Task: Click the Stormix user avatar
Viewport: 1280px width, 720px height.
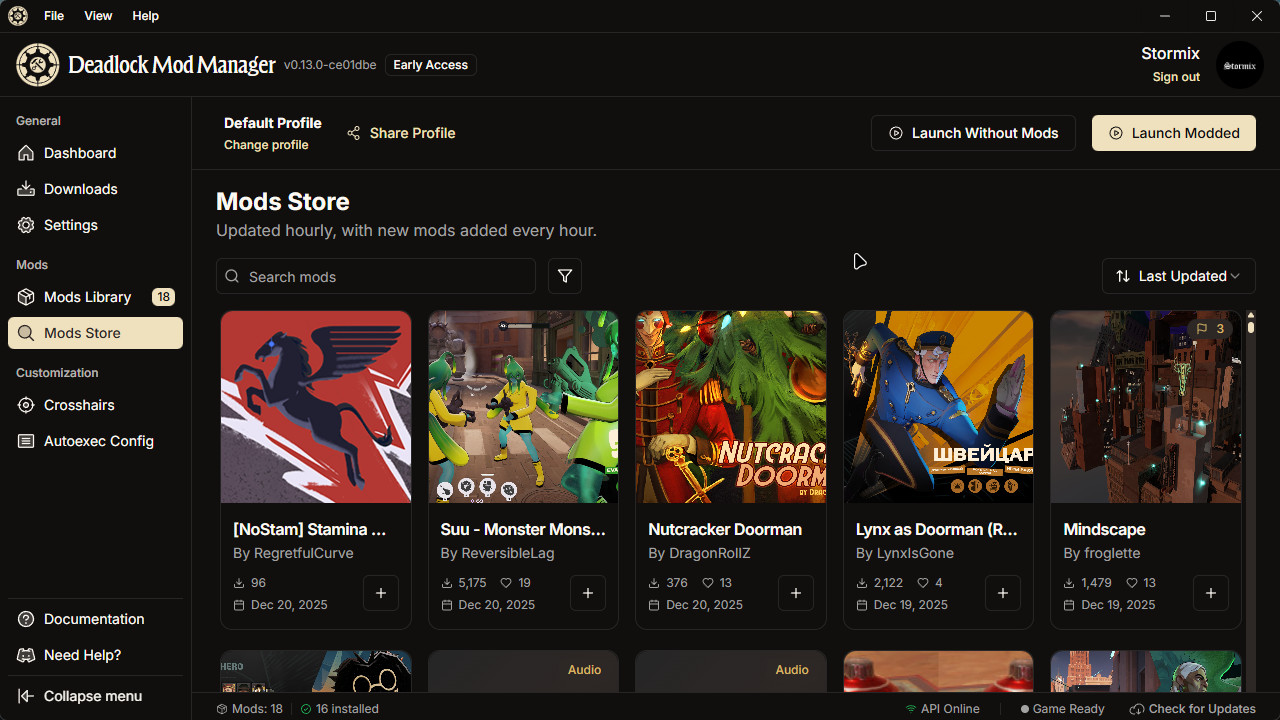Action: 1239,65
